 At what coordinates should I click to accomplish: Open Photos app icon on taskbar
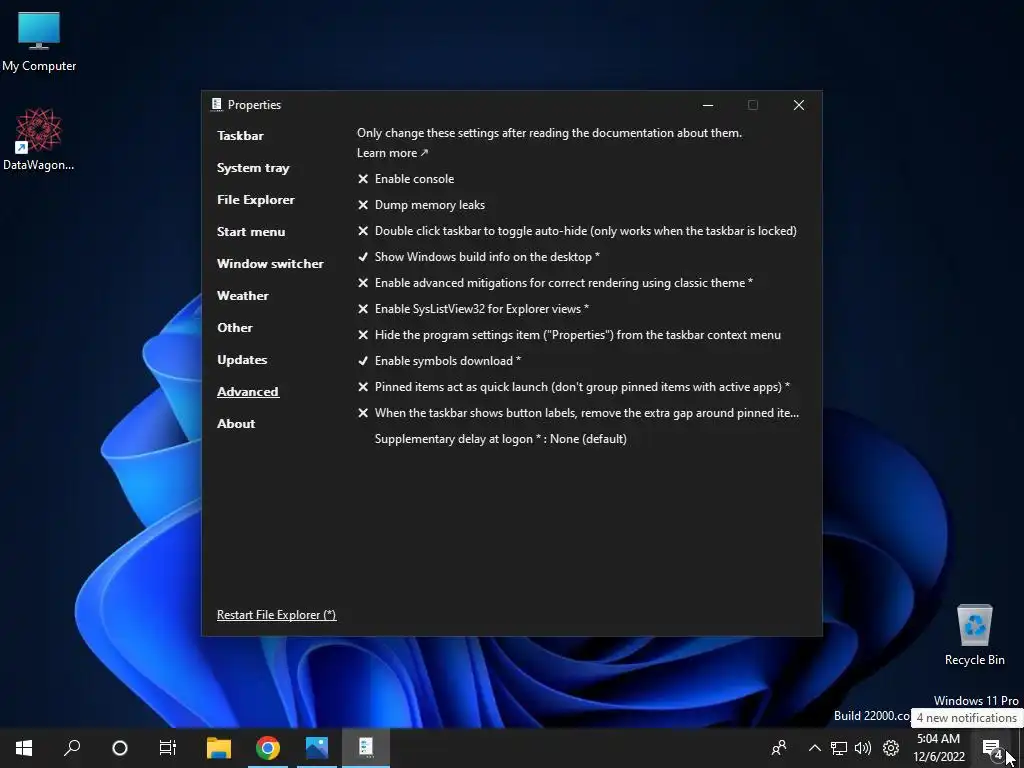click(x=317, y=747)
